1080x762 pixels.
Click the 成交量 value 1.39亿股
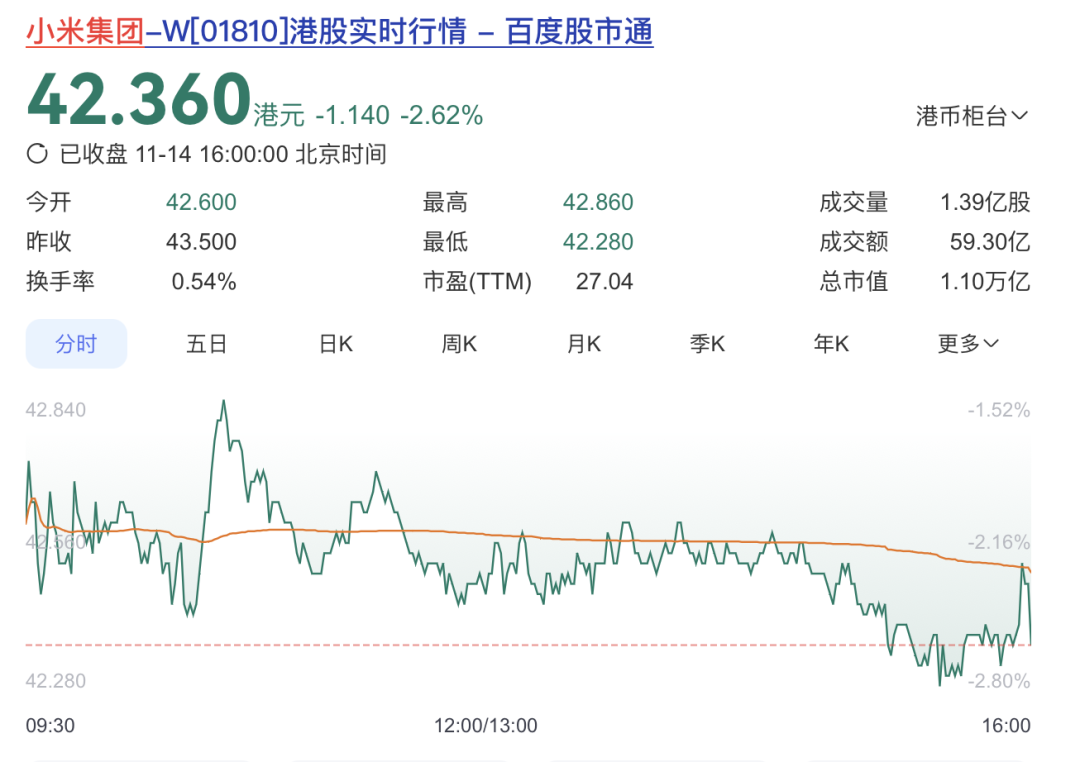pyautogui.click(x=985, y=202)
